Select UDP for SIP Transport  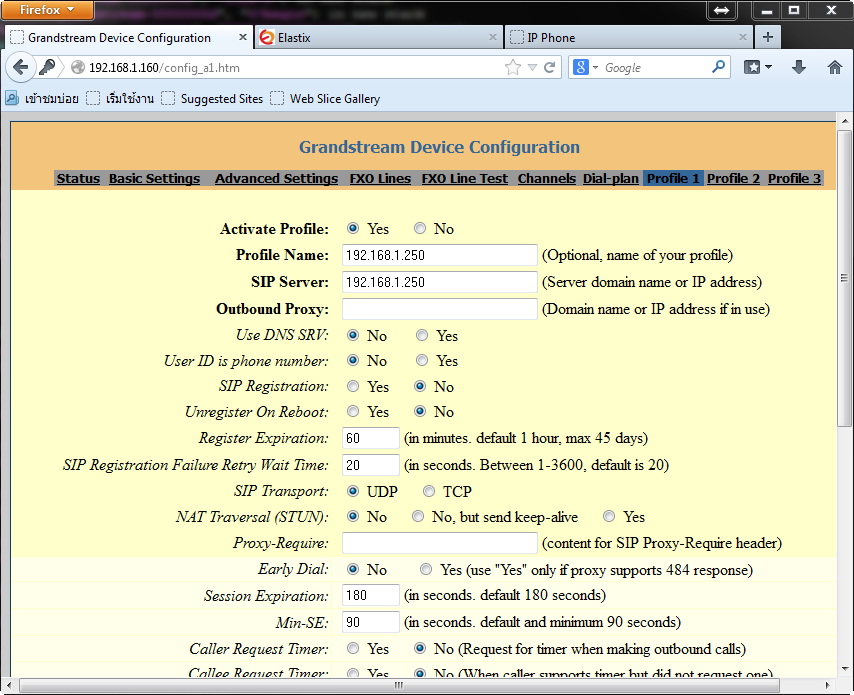(353, 491)
